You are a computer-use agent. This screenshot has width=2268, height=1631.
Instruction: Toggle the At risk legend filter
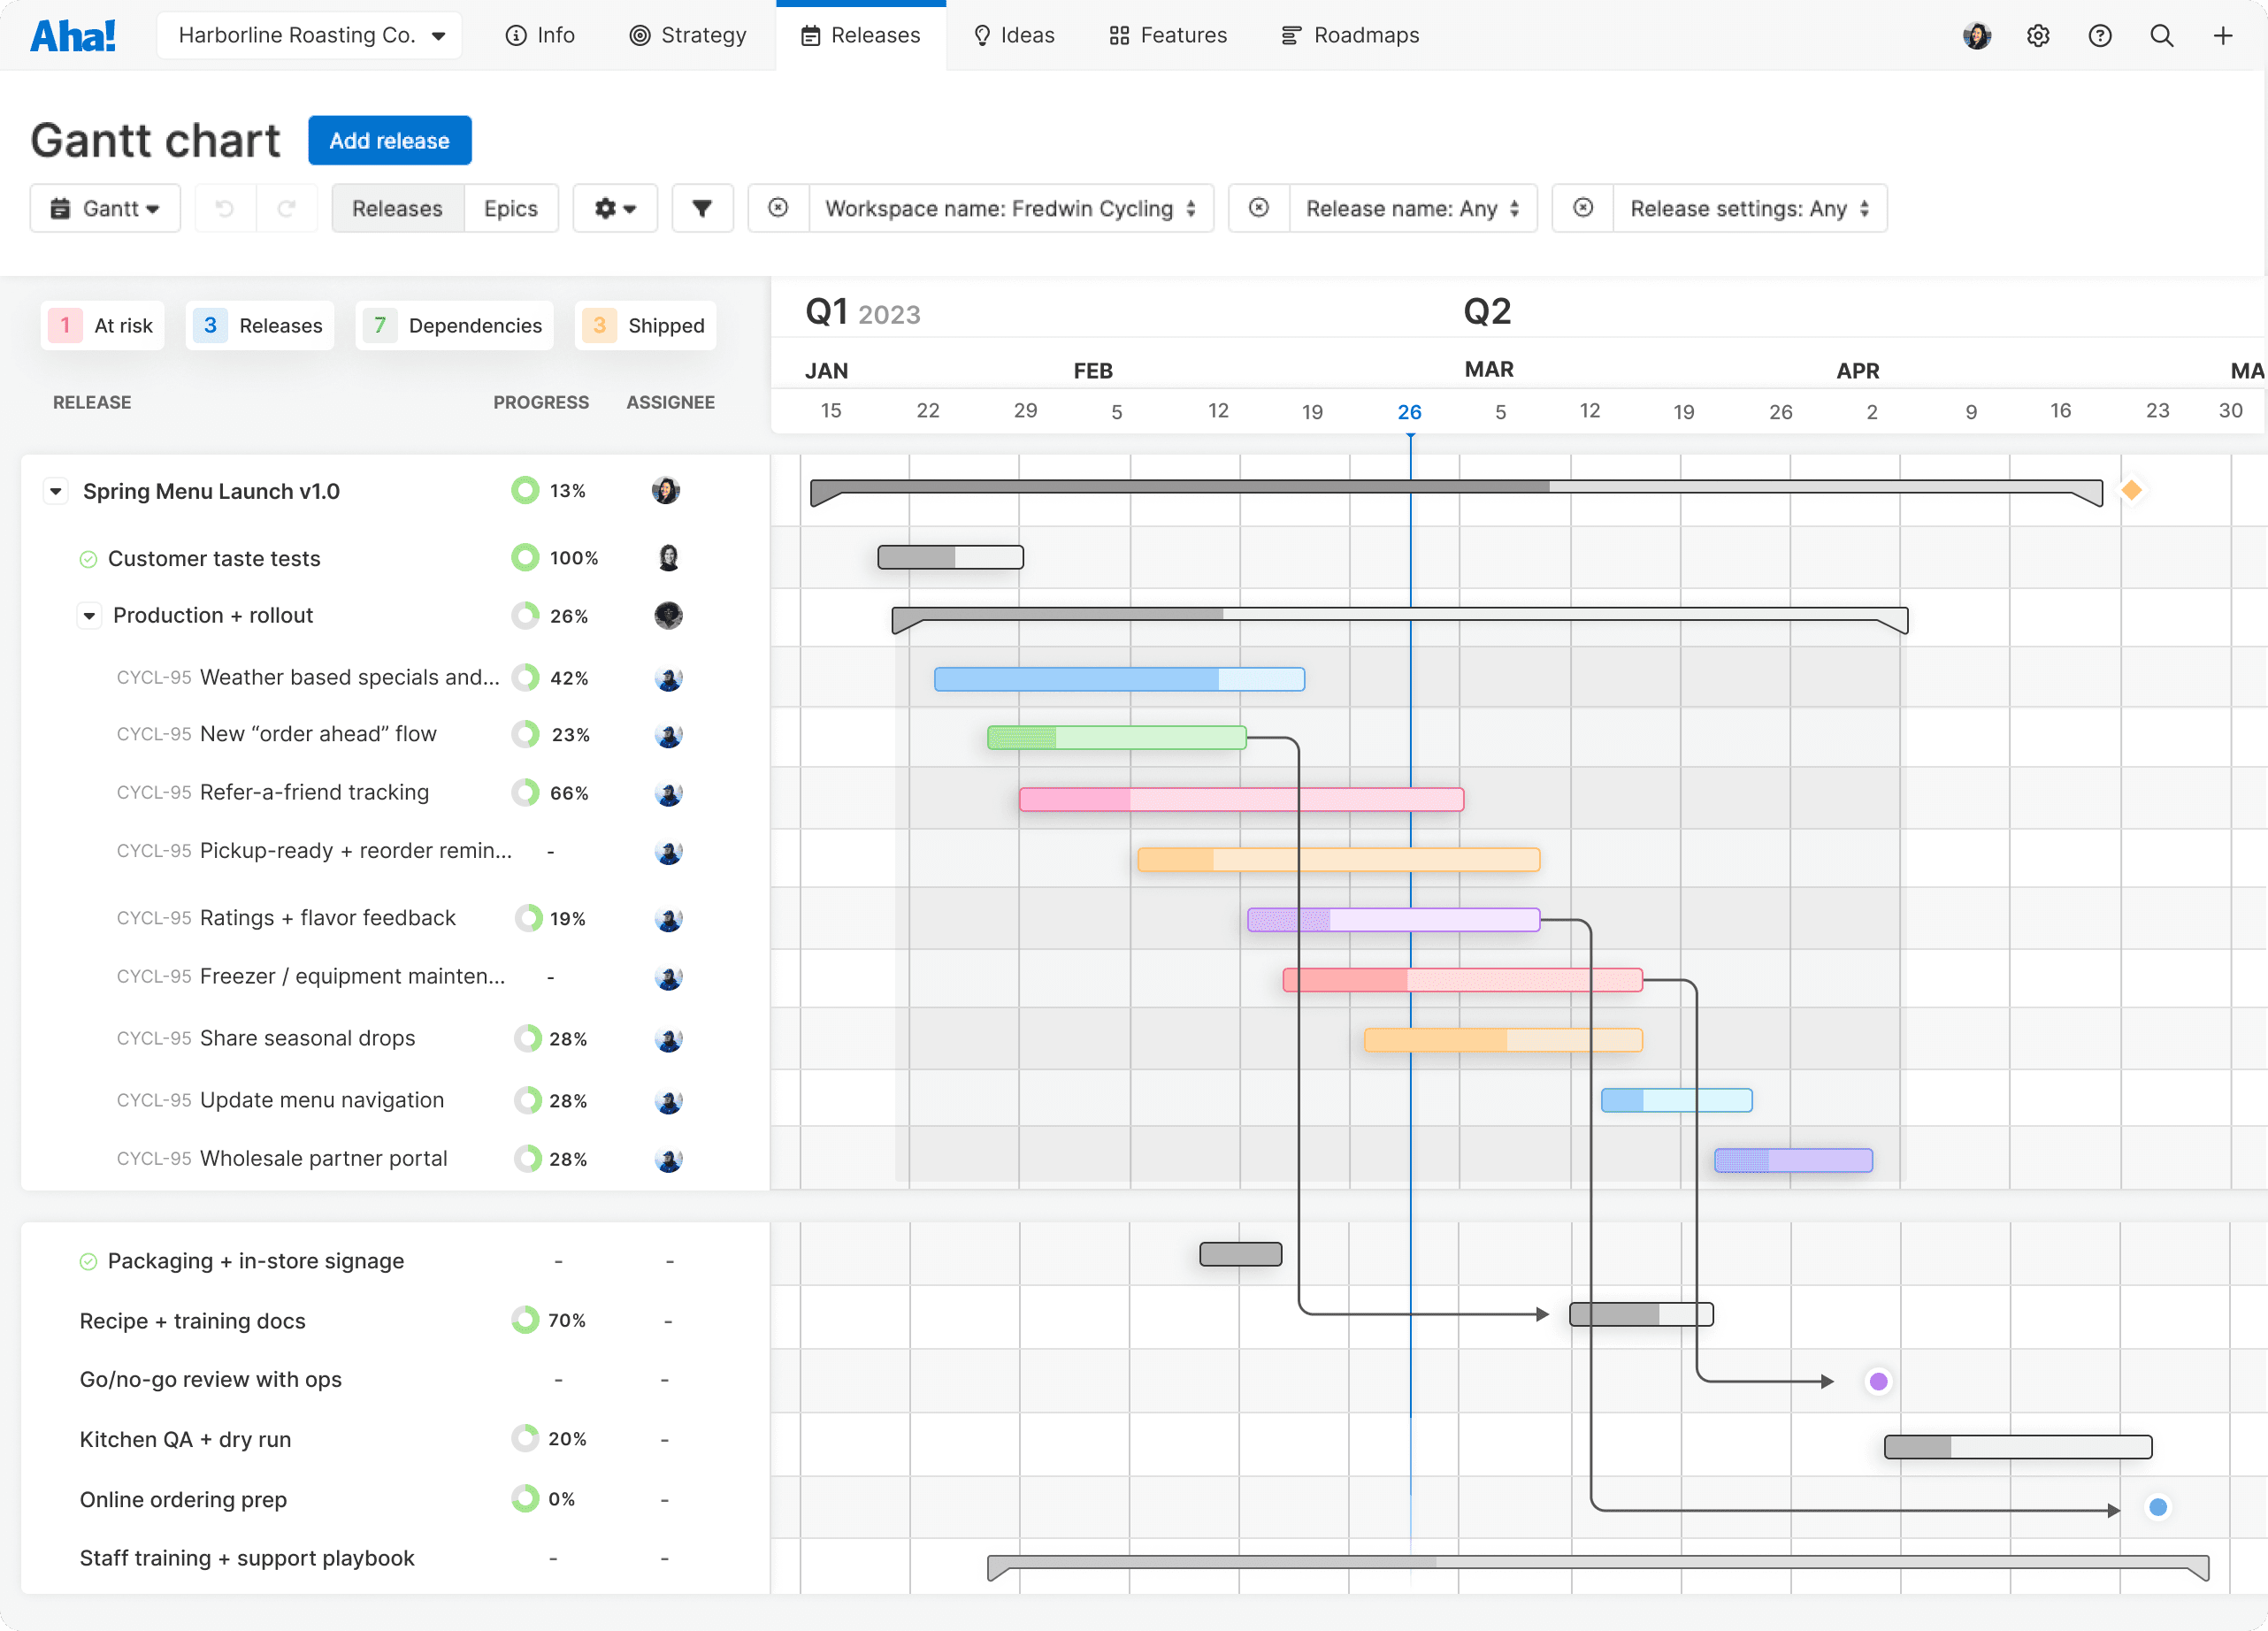pos(103,325)
